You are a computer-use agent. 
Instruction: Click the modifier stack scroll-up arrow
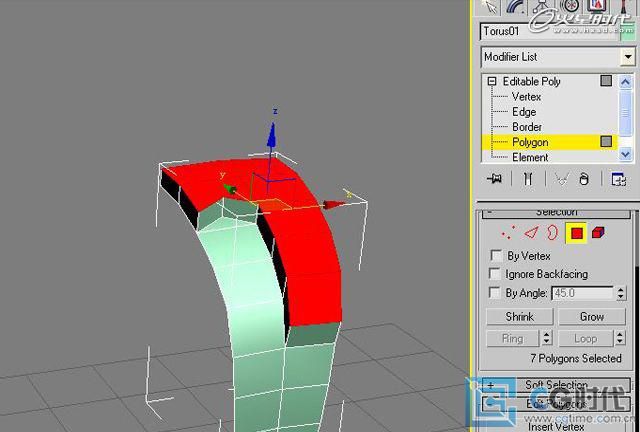tap(626, 82)
